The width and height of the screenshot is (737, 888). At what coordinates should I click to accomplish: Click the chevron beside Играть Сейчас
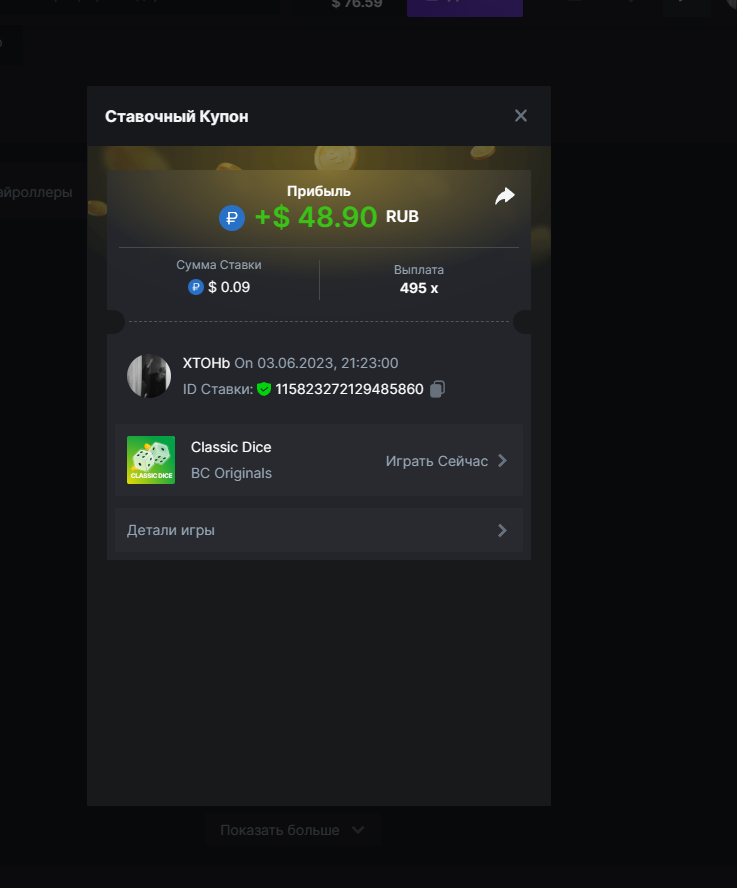pos(503,461)
